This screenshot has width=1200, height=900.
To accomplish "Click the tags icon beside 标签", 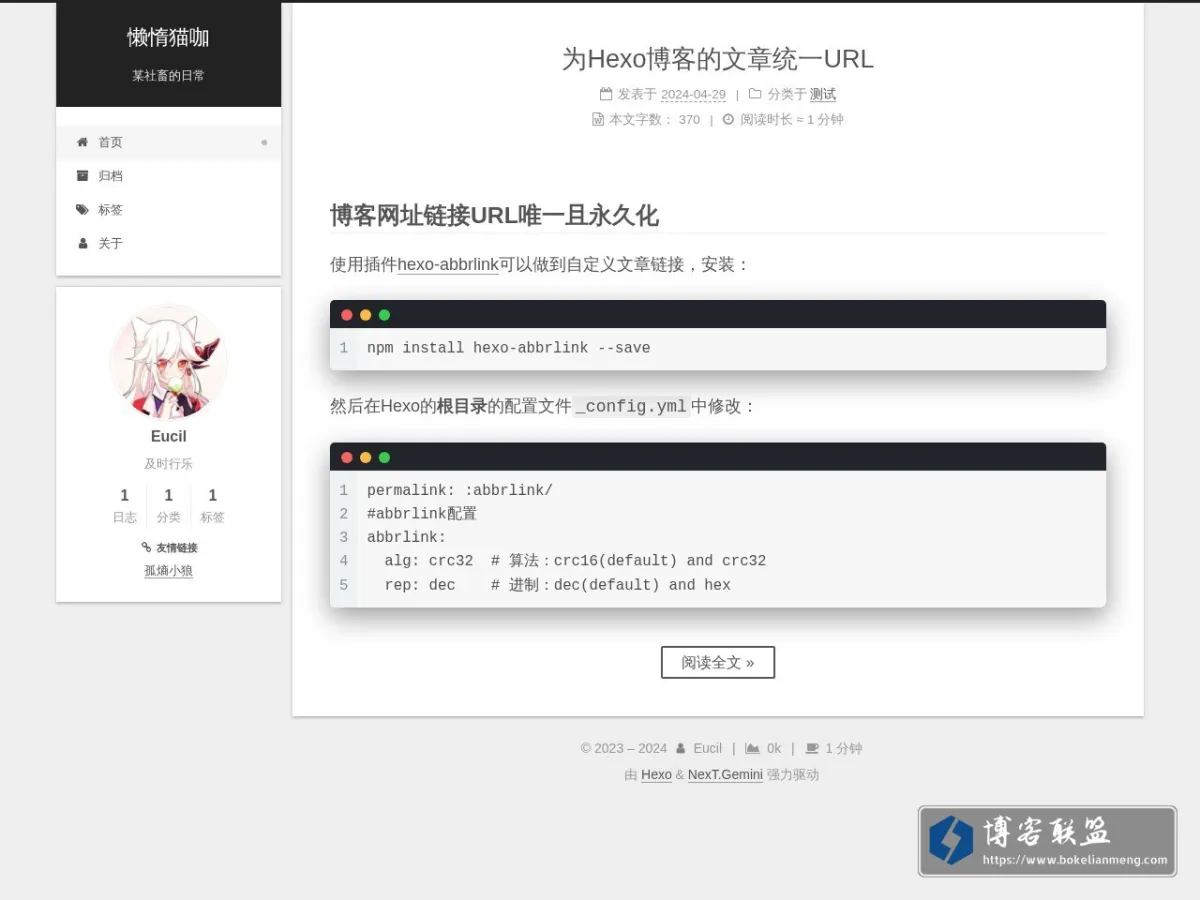I will pos(82,210).
